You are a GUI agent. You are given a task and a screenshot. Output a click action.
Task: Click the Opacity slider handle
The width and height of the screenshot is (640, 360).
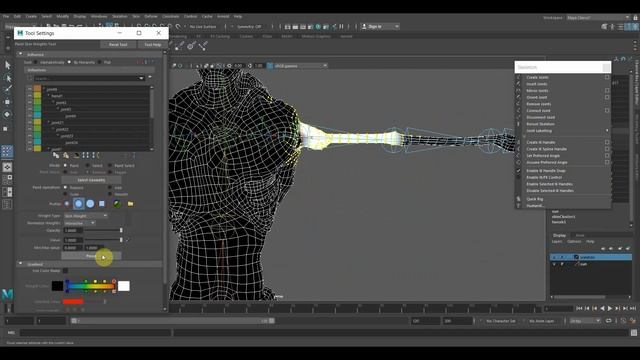[x=121, y=231]
